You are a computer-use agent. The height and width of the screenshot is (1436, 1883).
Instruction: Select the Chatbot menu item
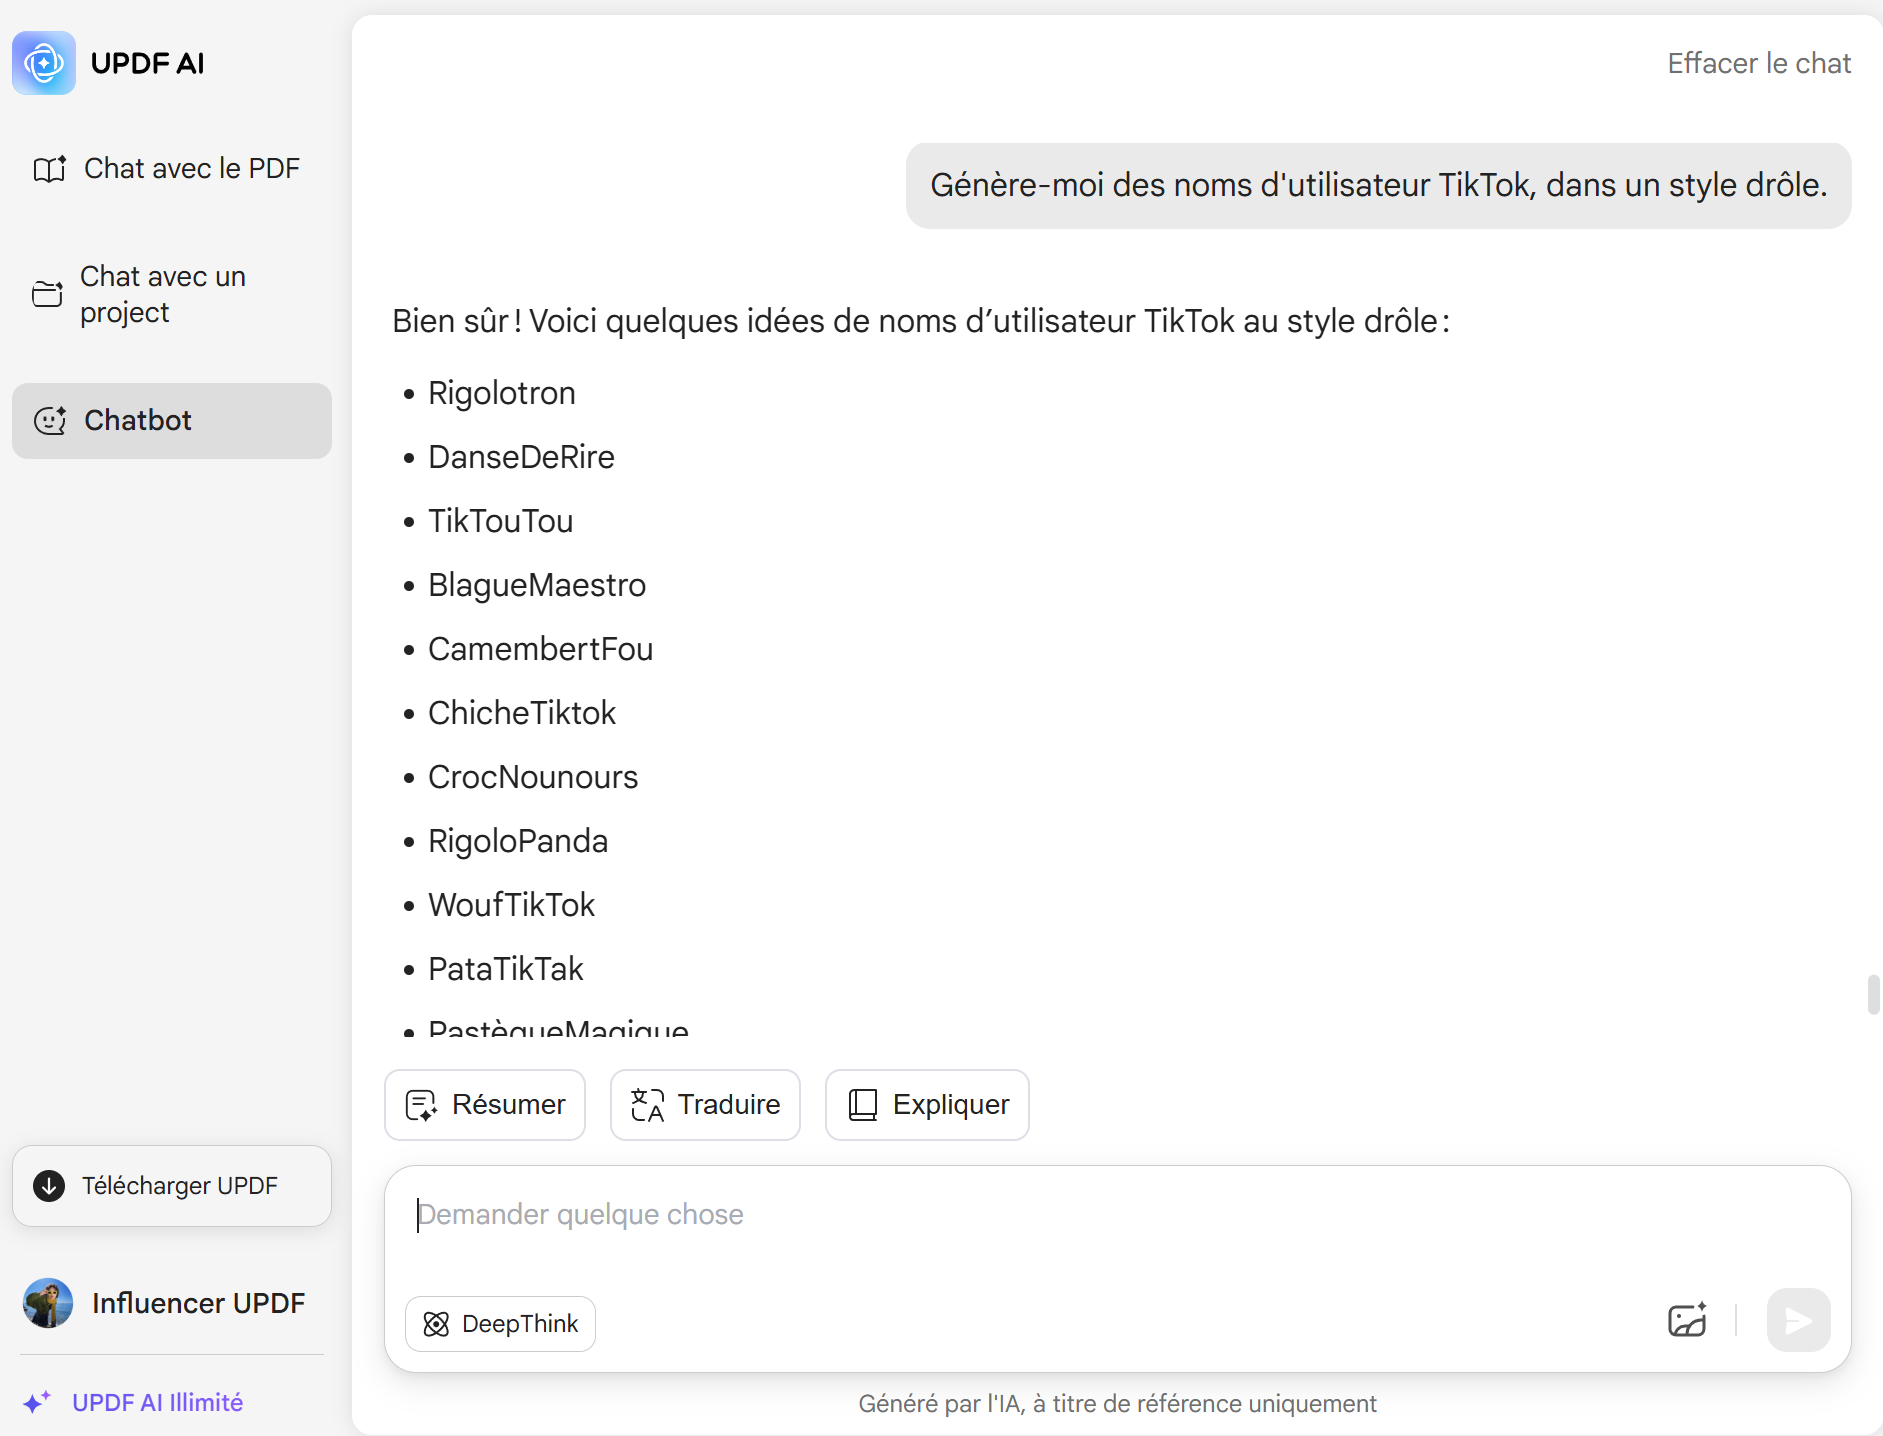click(172, 421)
